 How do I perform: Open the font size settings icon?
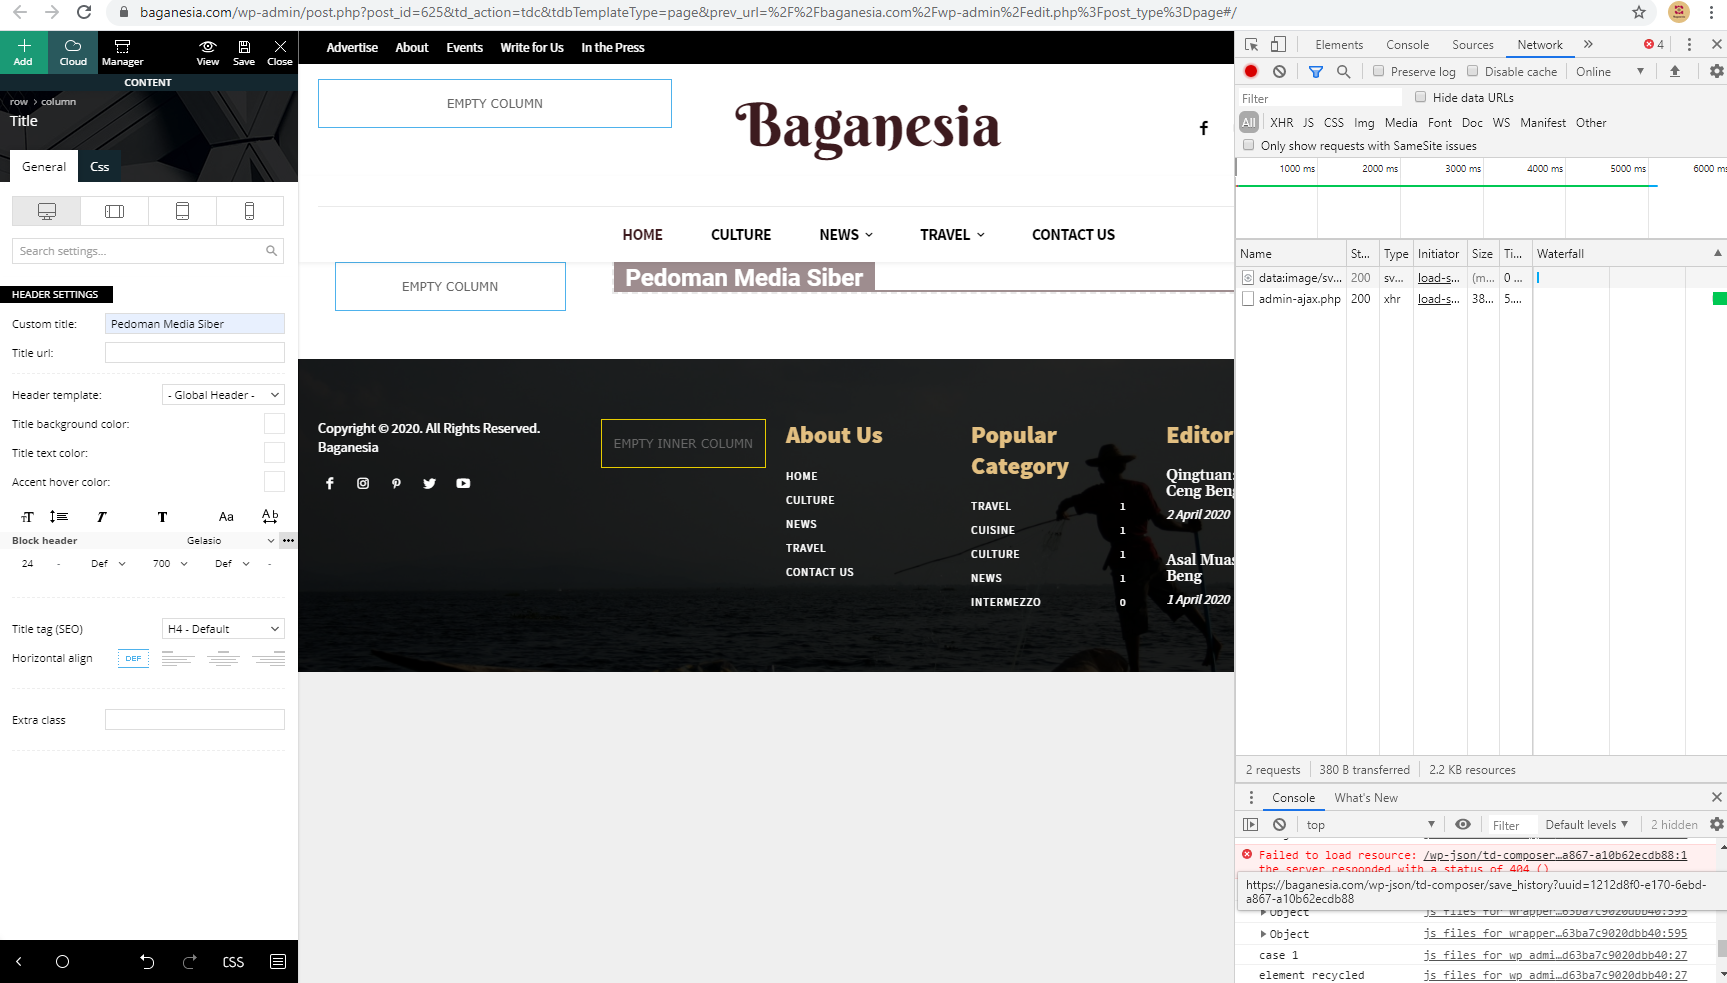pos(27,517)
